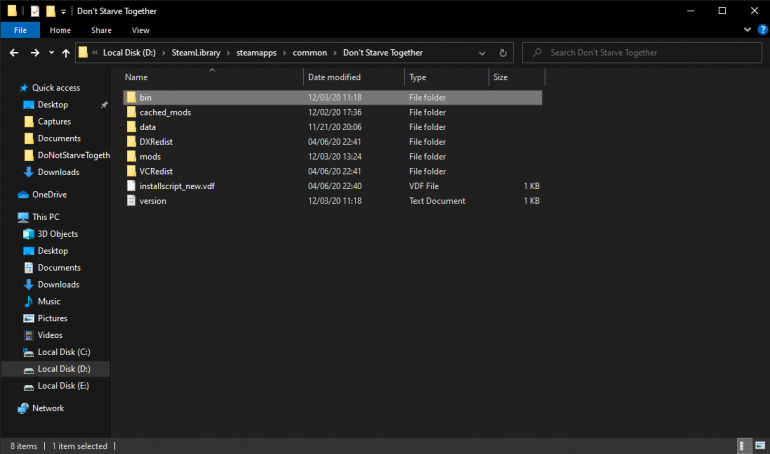Click the Search Don't Starve Together box
The image size is (770, 454).
pos(640,52)
